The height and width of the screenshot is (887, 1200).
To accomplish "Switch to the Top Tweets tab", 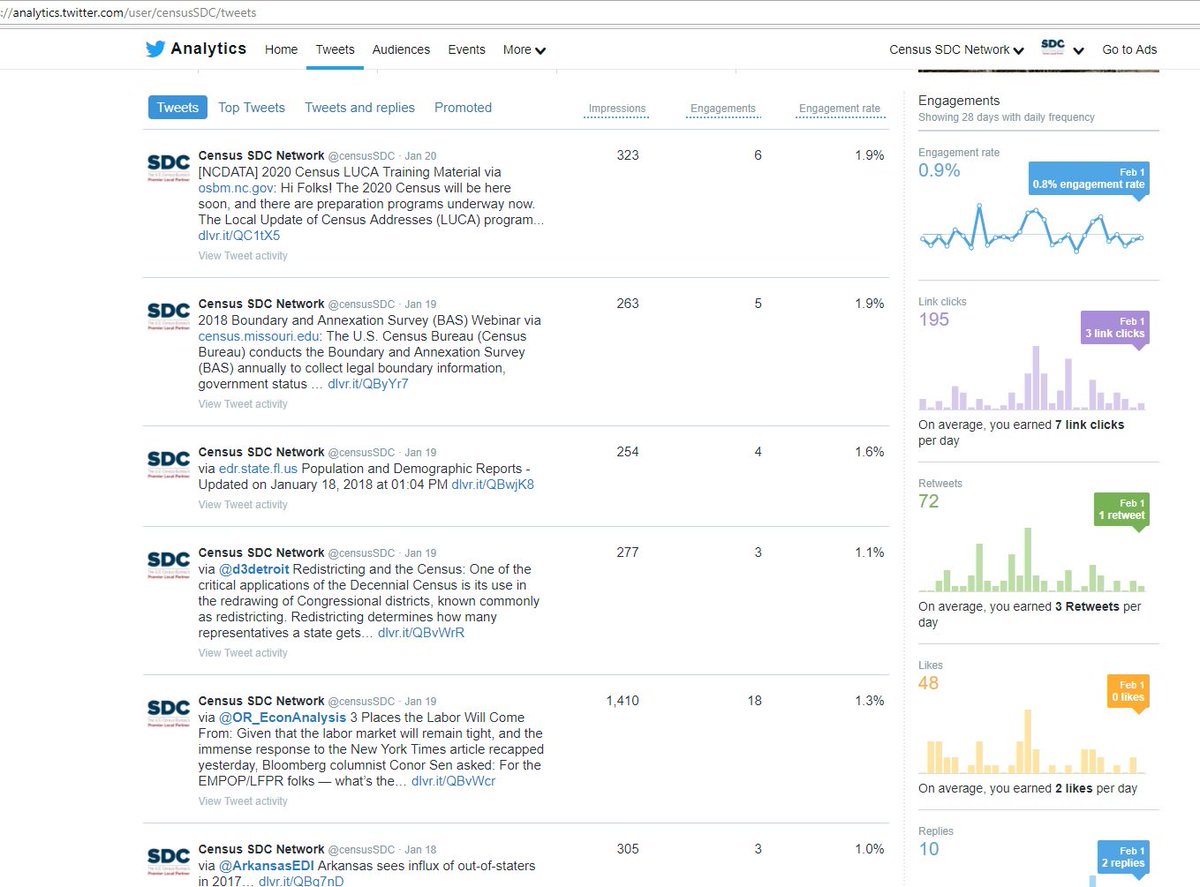I will [x=251, y=107].
